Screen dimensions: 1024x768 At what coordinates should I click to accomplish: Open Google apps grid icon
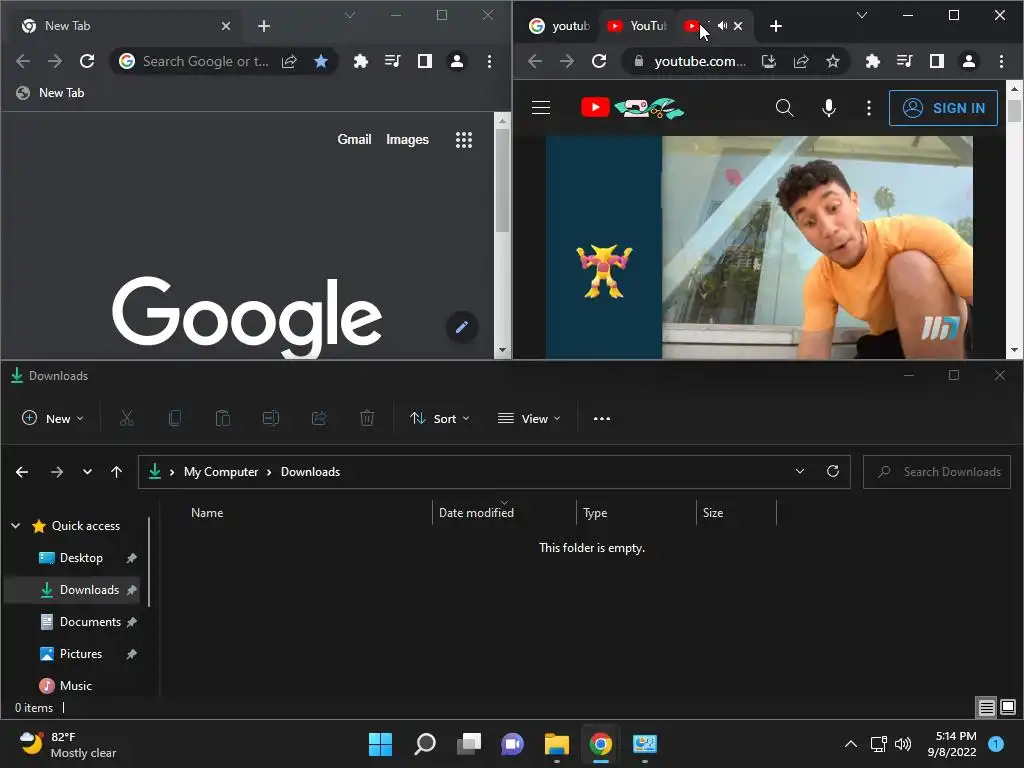464,140
